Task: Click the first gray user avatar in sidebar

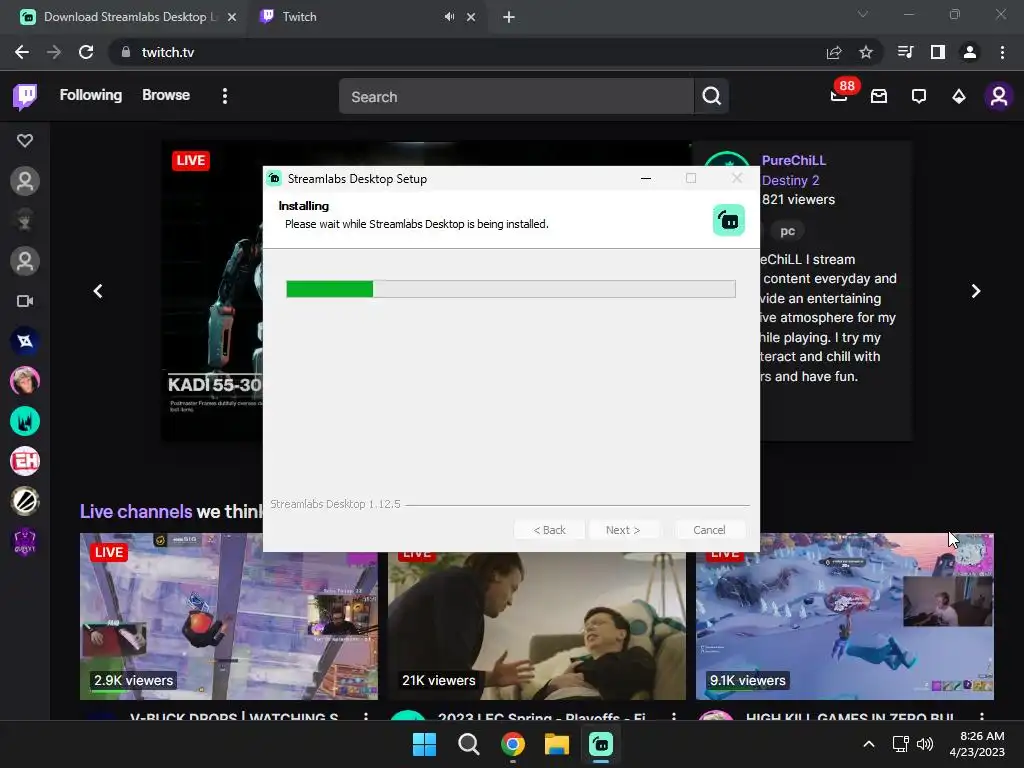Action: pyautogui.click(x=25, y=181)
